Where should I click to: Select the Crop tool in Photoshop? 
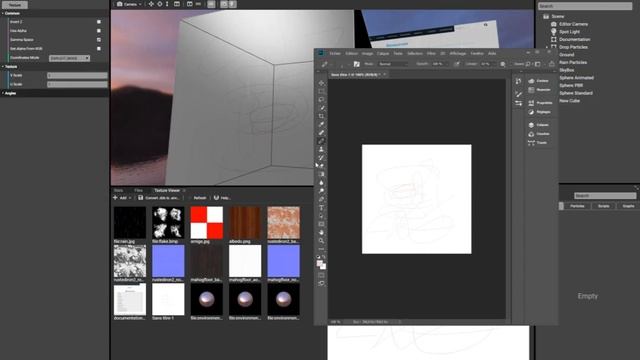point(322,116)
